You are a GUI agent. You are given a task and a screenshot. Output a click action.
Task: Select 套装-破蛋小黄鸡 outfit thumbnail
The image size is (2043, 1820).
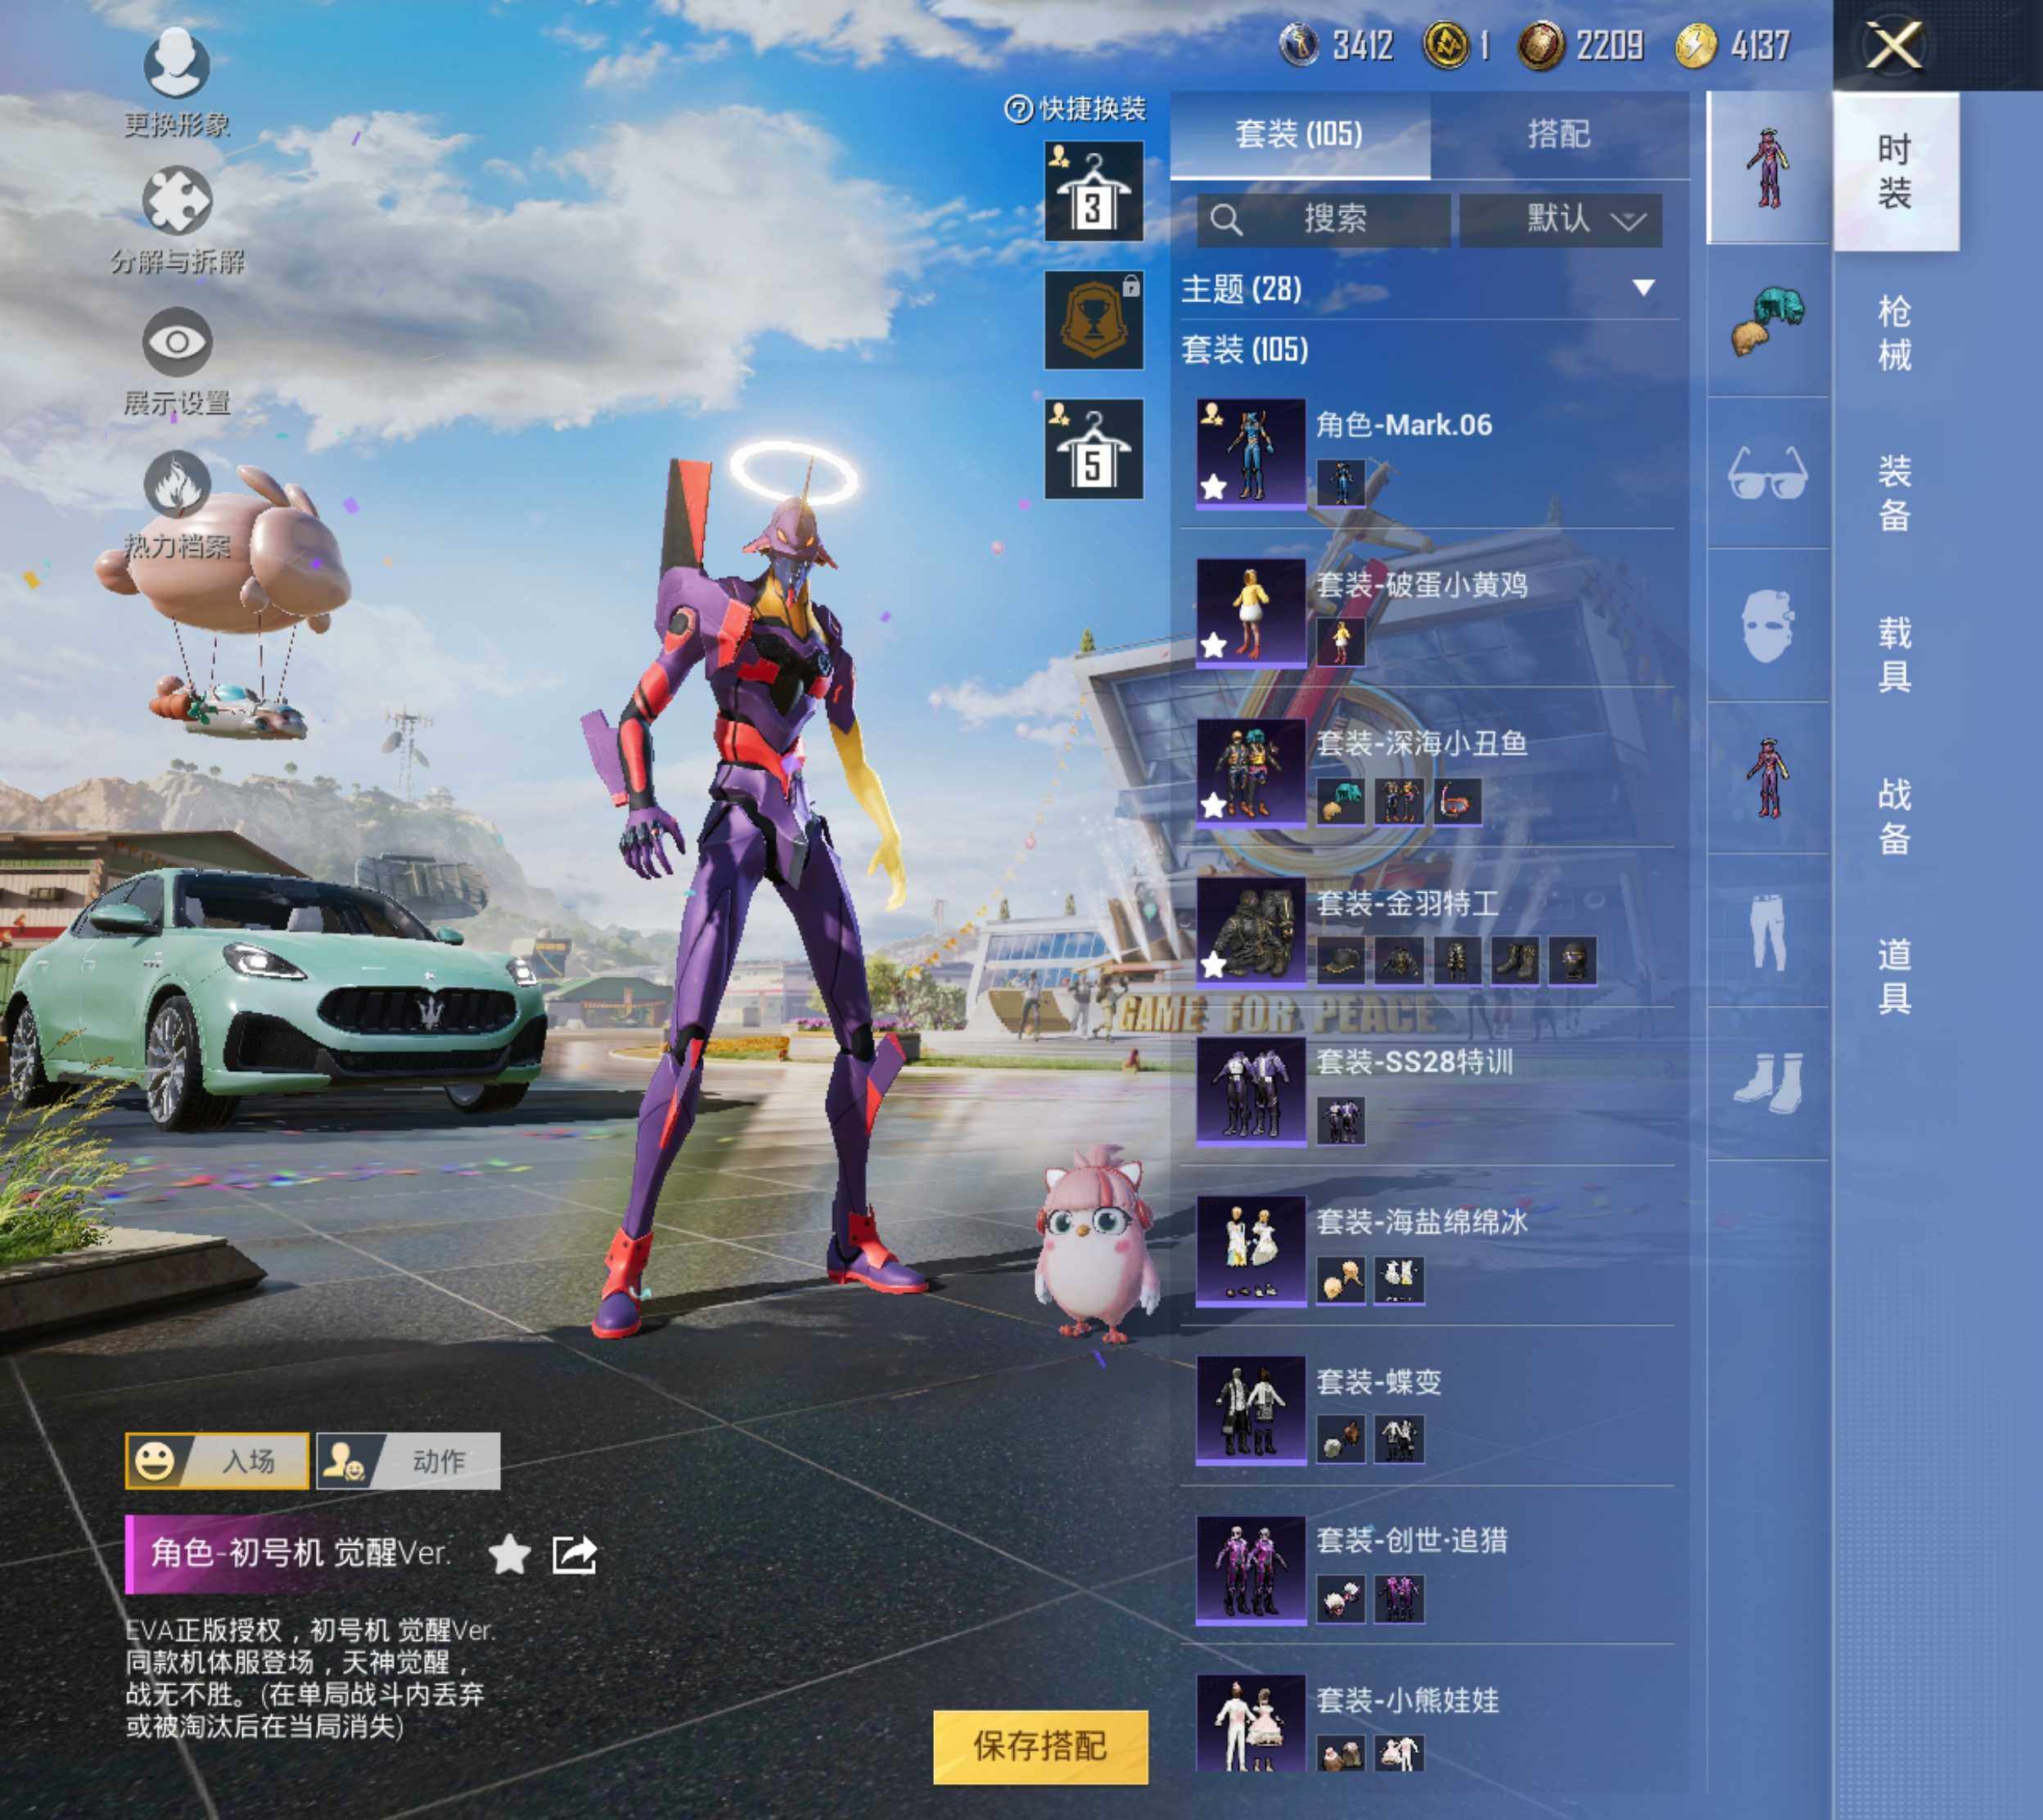1251,613
